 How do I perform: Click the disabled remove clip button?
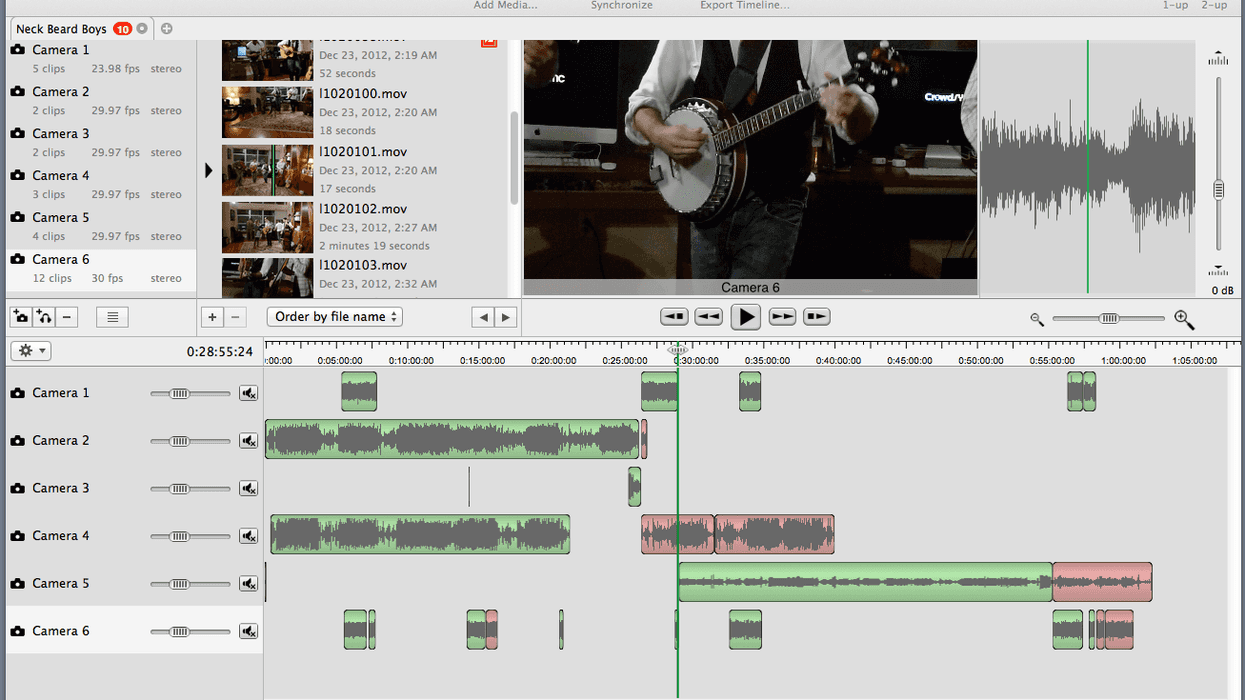click(235, 317)
